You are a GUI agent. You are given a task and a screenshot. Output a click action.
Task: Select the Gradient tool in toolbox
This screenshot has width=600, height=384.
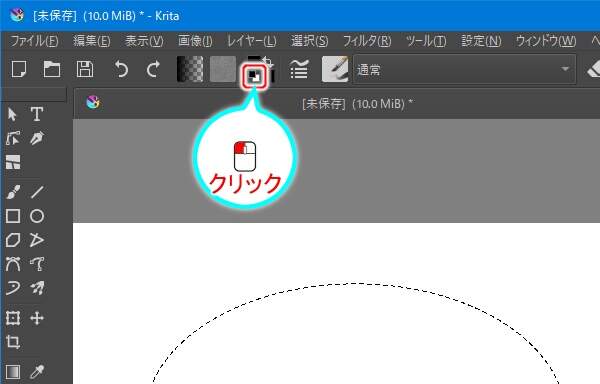(x=13, y=371)
